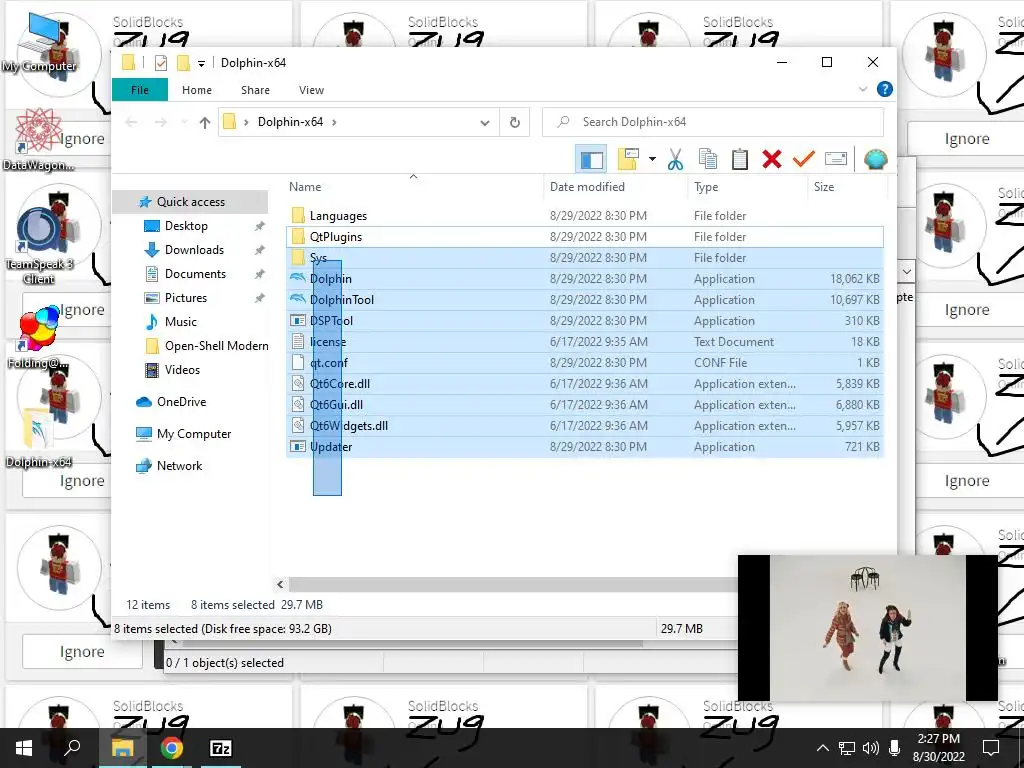Viewport: 1024px width, 768px height.
Task: Open the Customize Quick Access Toolbar dropdown
Action: 201,63
